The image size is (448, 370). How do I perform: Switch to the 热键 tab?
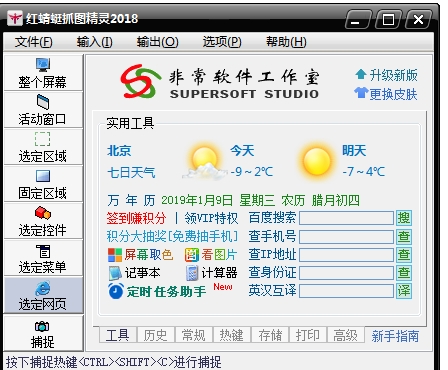coord(231,335)
